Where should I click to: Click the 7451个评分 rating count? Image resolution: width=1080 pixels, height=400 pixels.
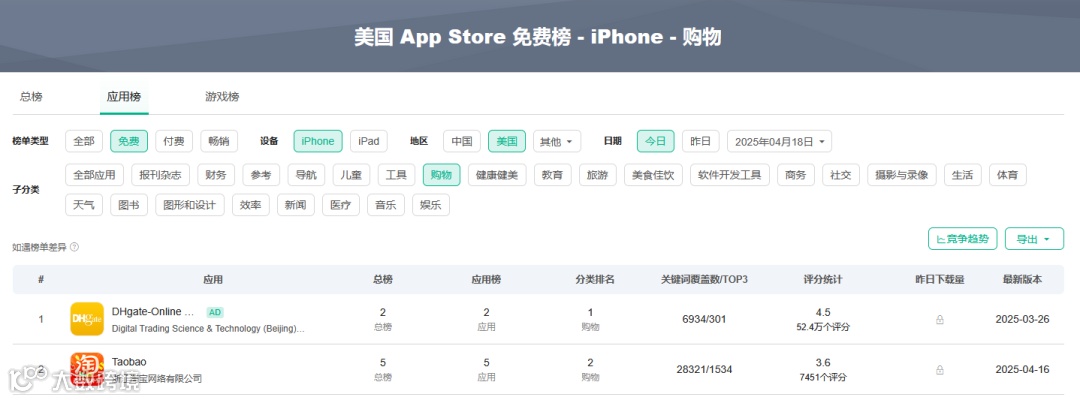822,377
